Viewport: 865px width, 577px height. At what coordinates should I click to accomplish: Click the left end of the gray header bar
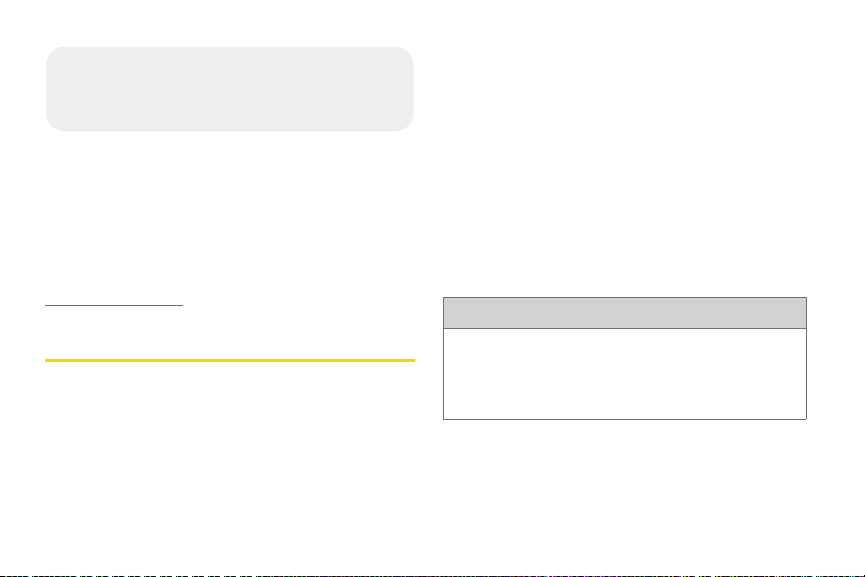pyautogui.click(x=448, y=313)
